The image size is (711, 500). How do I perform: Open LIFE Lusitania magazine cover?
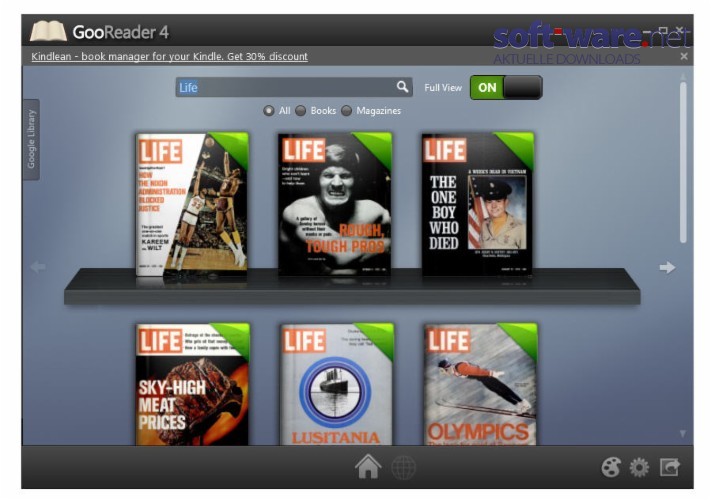[336, 384]
